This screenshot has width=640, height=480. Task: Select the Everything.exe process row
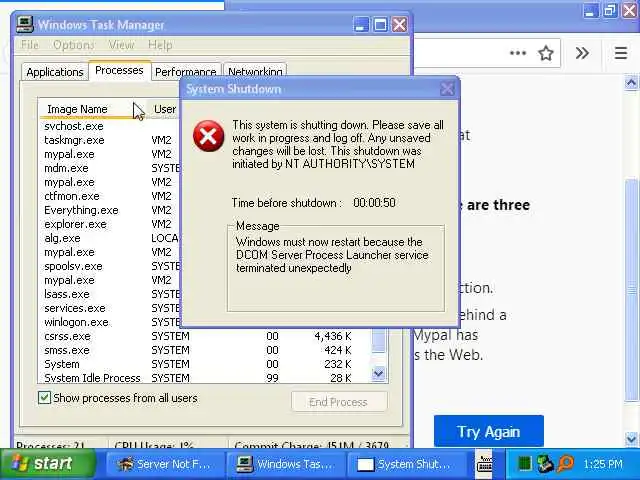click(x=109, y=210)
